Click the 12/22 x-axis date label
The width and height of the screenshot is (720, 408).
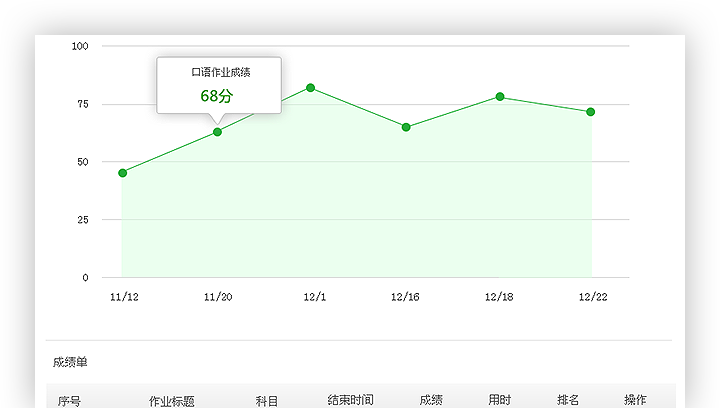pyautogui.click(x=593, y=297)
